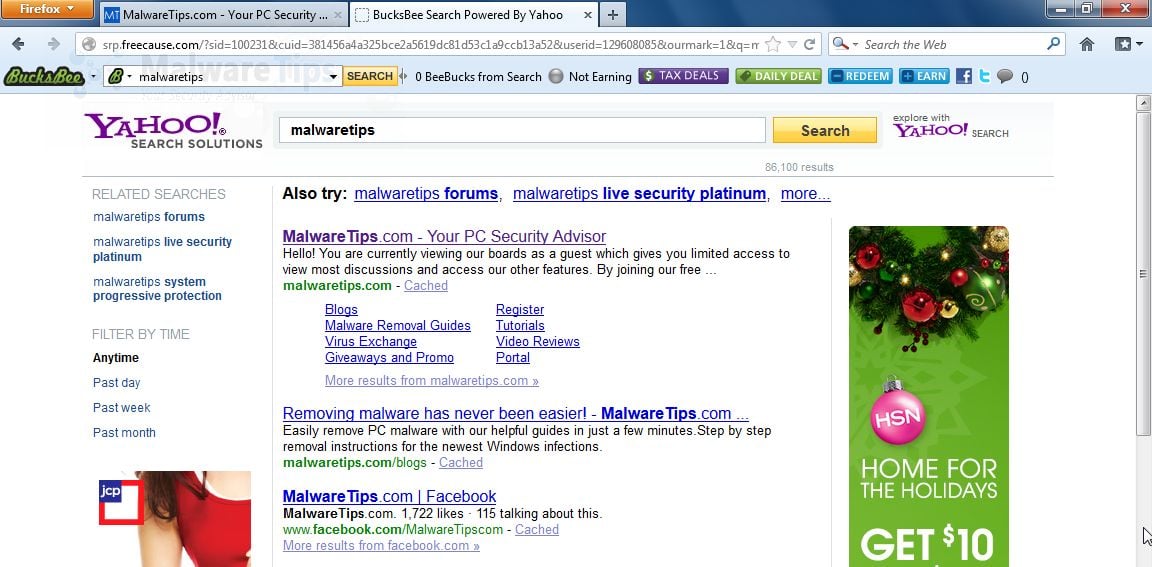Select related search malwaretips system progressive protection
This screenshot has height=567, width=1152.
tap(157, 289)
